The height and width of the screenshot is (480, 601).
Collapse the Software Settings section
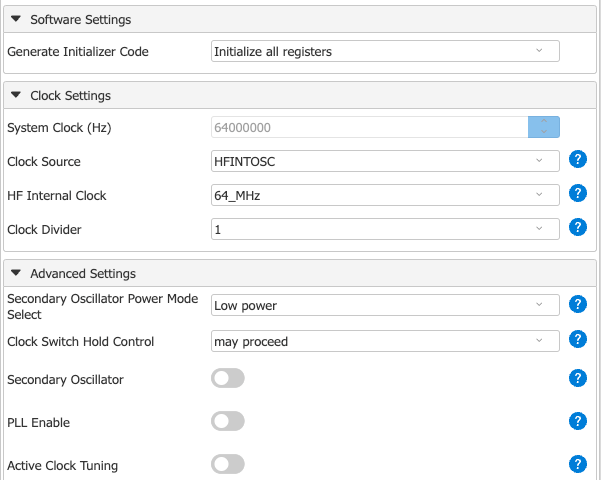pos(16,20)
